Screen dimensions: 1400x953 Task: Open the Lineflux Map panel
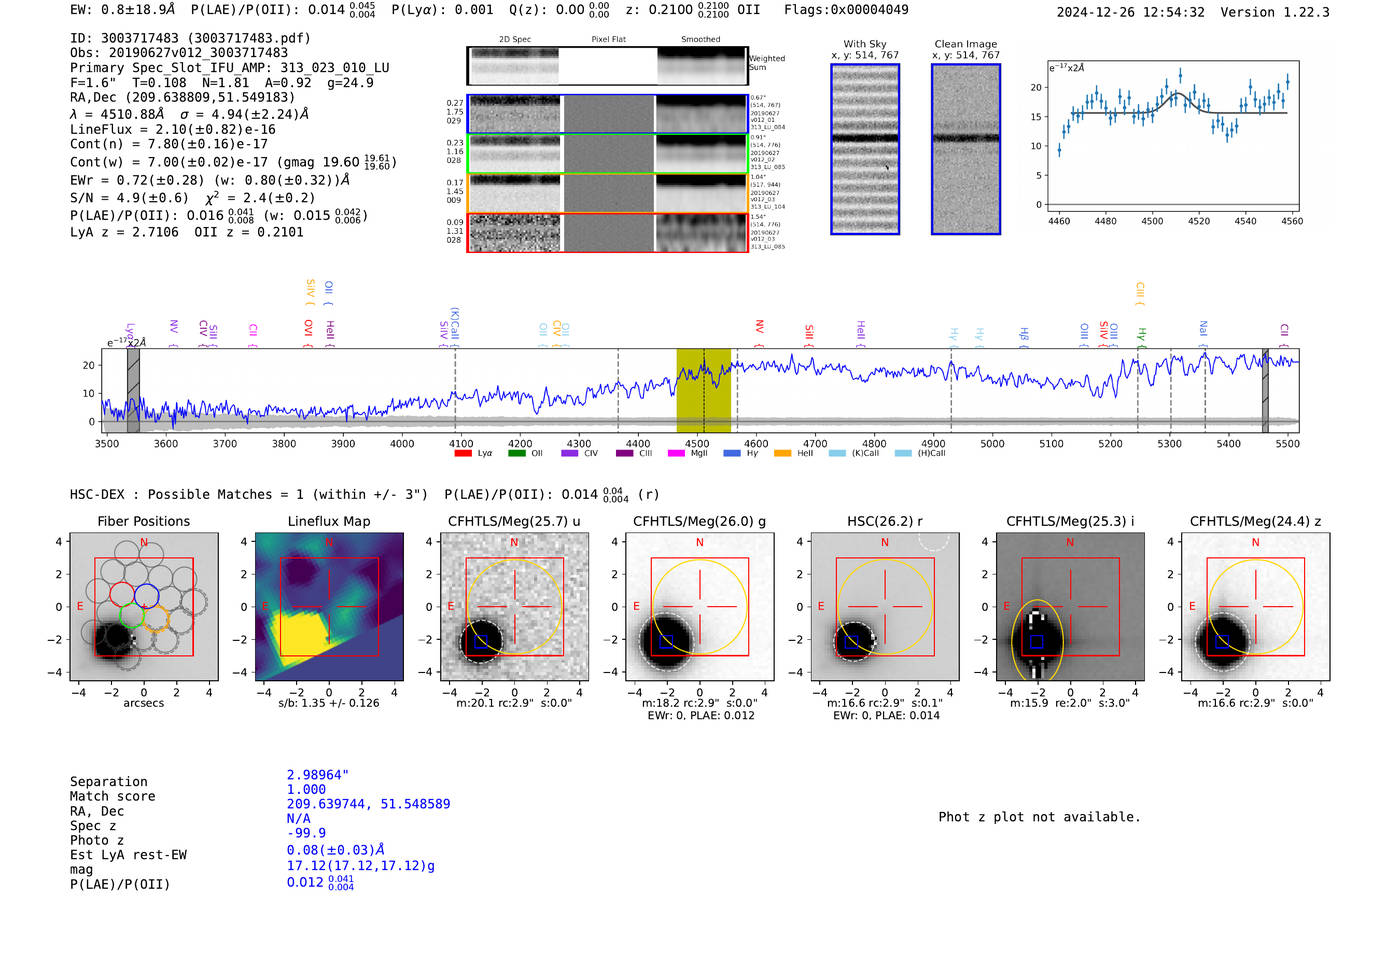tap(329, 607)
